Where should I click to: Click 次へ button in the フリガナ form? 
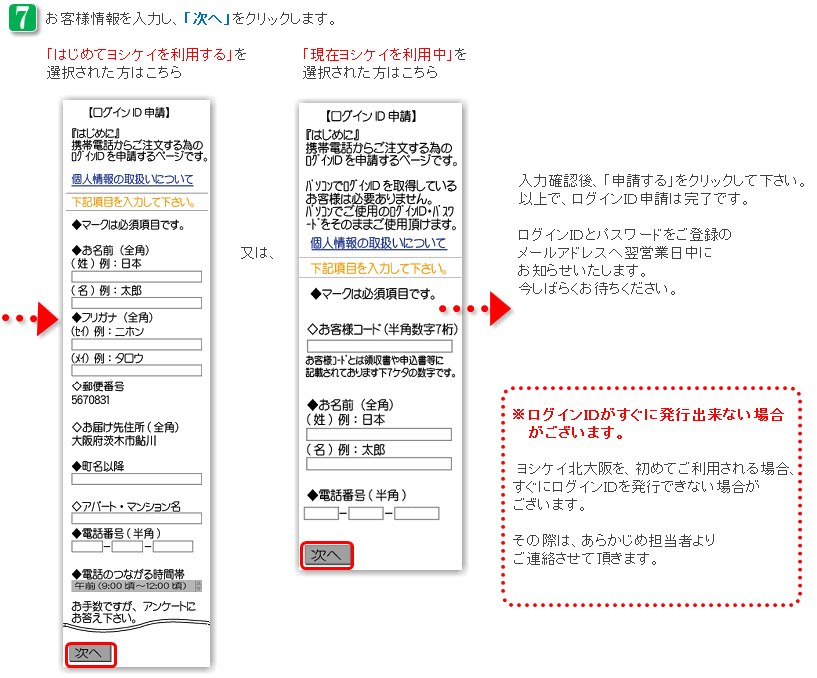coord(90,654)
